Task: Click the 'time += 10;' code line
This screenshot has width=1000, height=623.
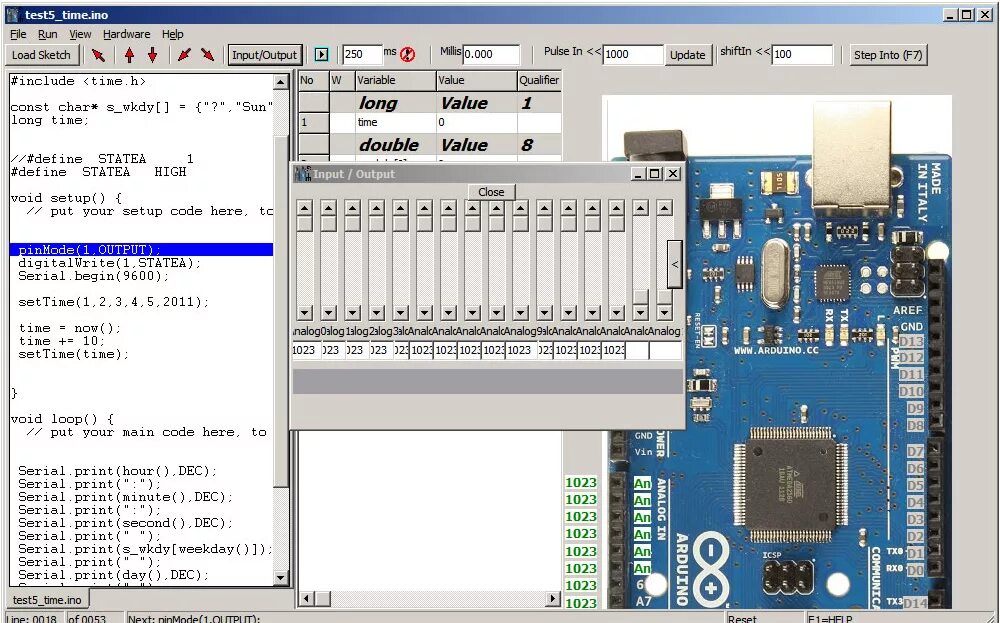Action: click(x=62, y=341)
